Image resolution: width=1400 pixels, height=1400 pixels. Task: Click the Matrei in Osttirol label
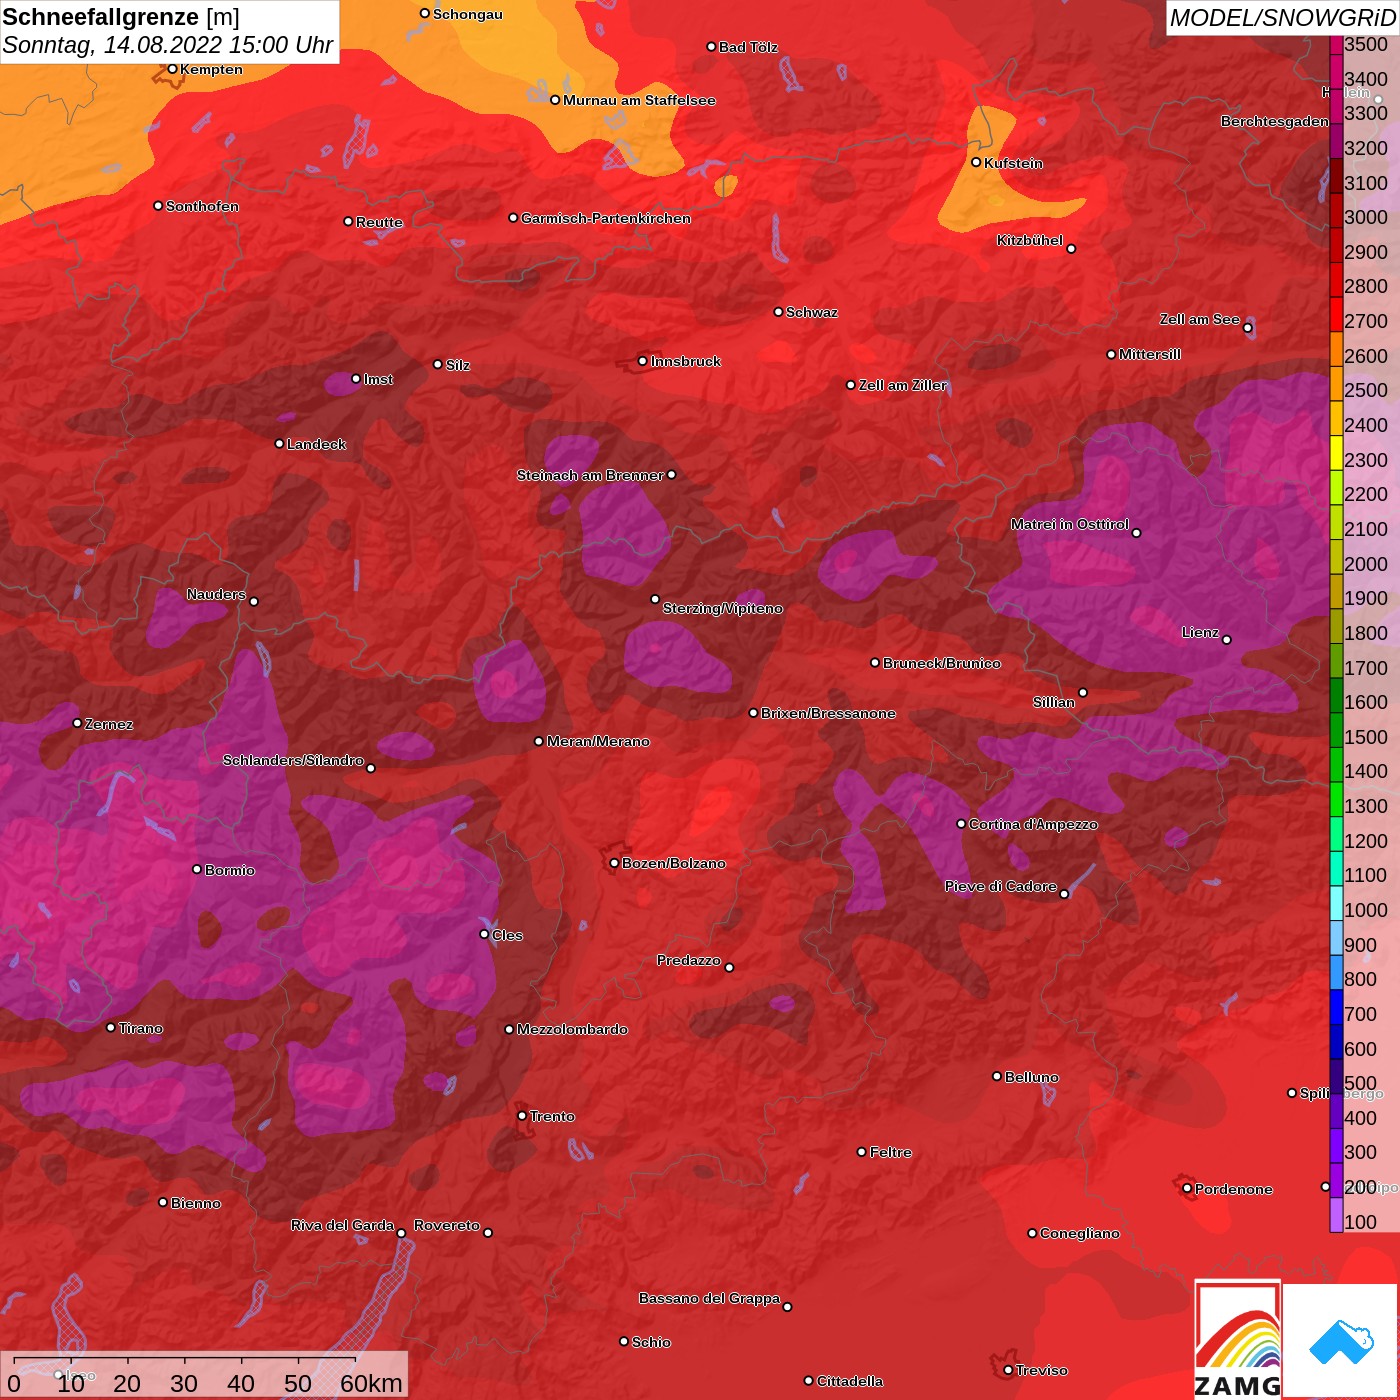click(1070, 524)
